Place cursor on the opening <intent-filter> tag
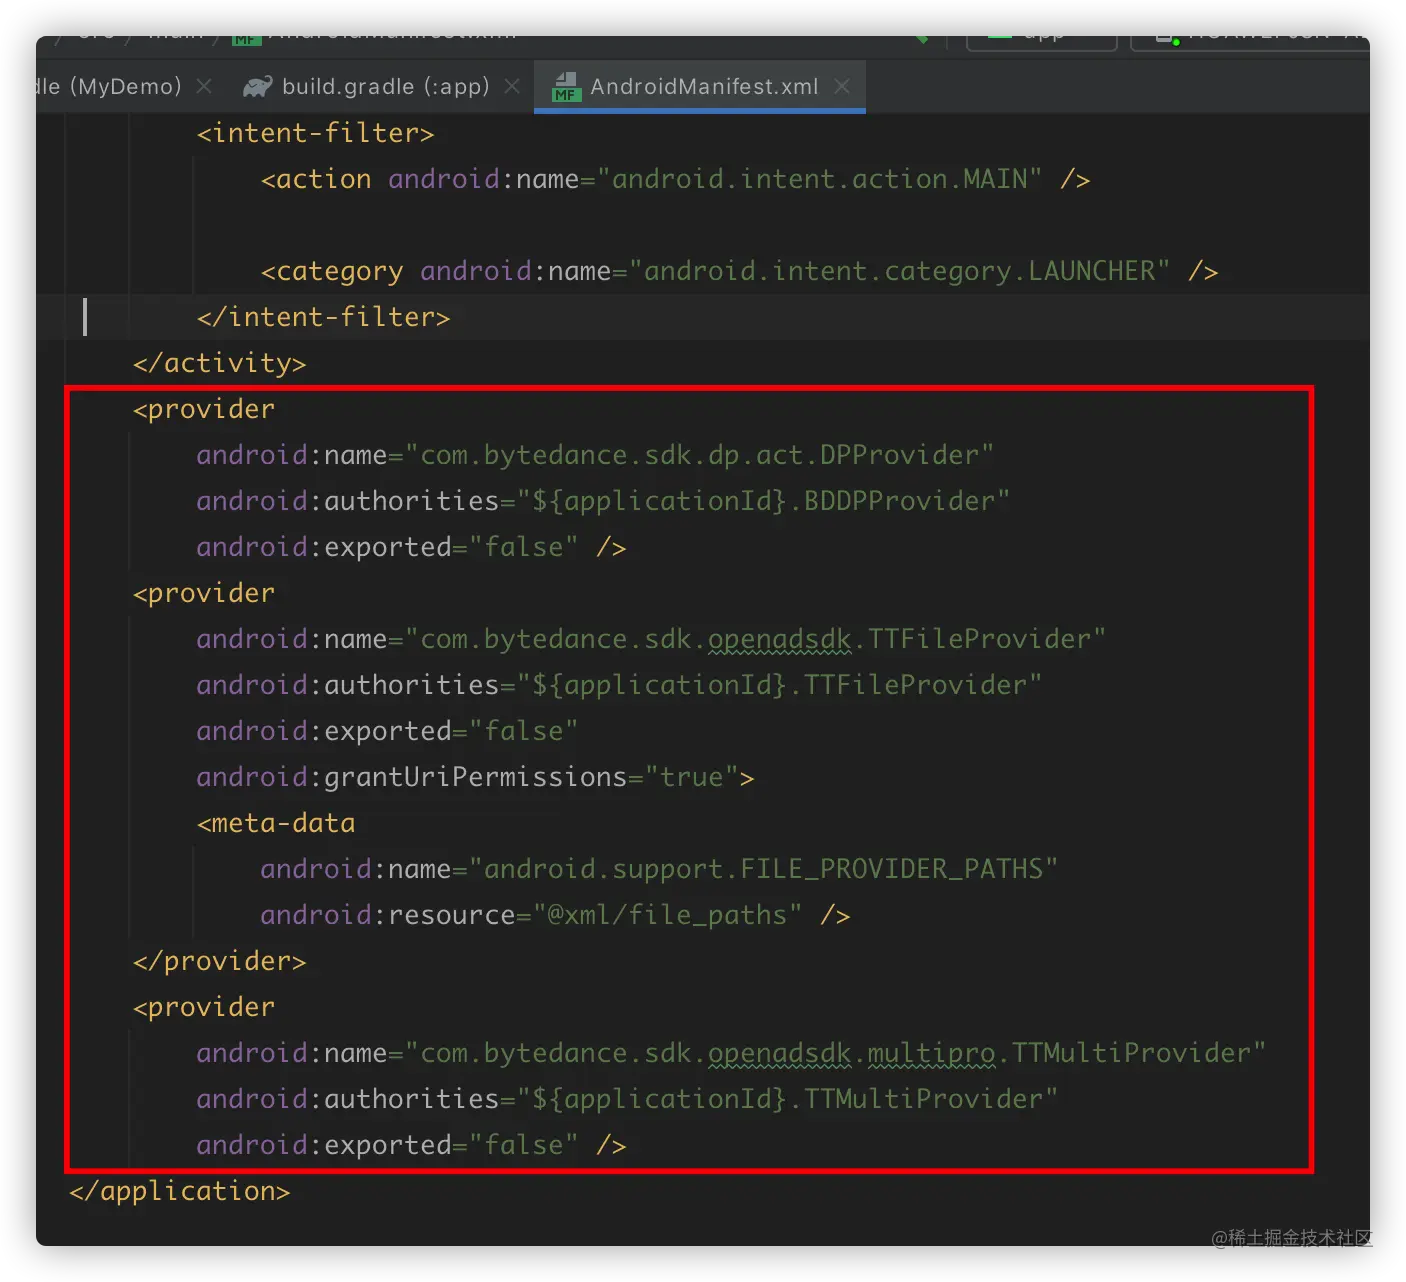Screen dimensions: 1406x1282 [316, 133]
